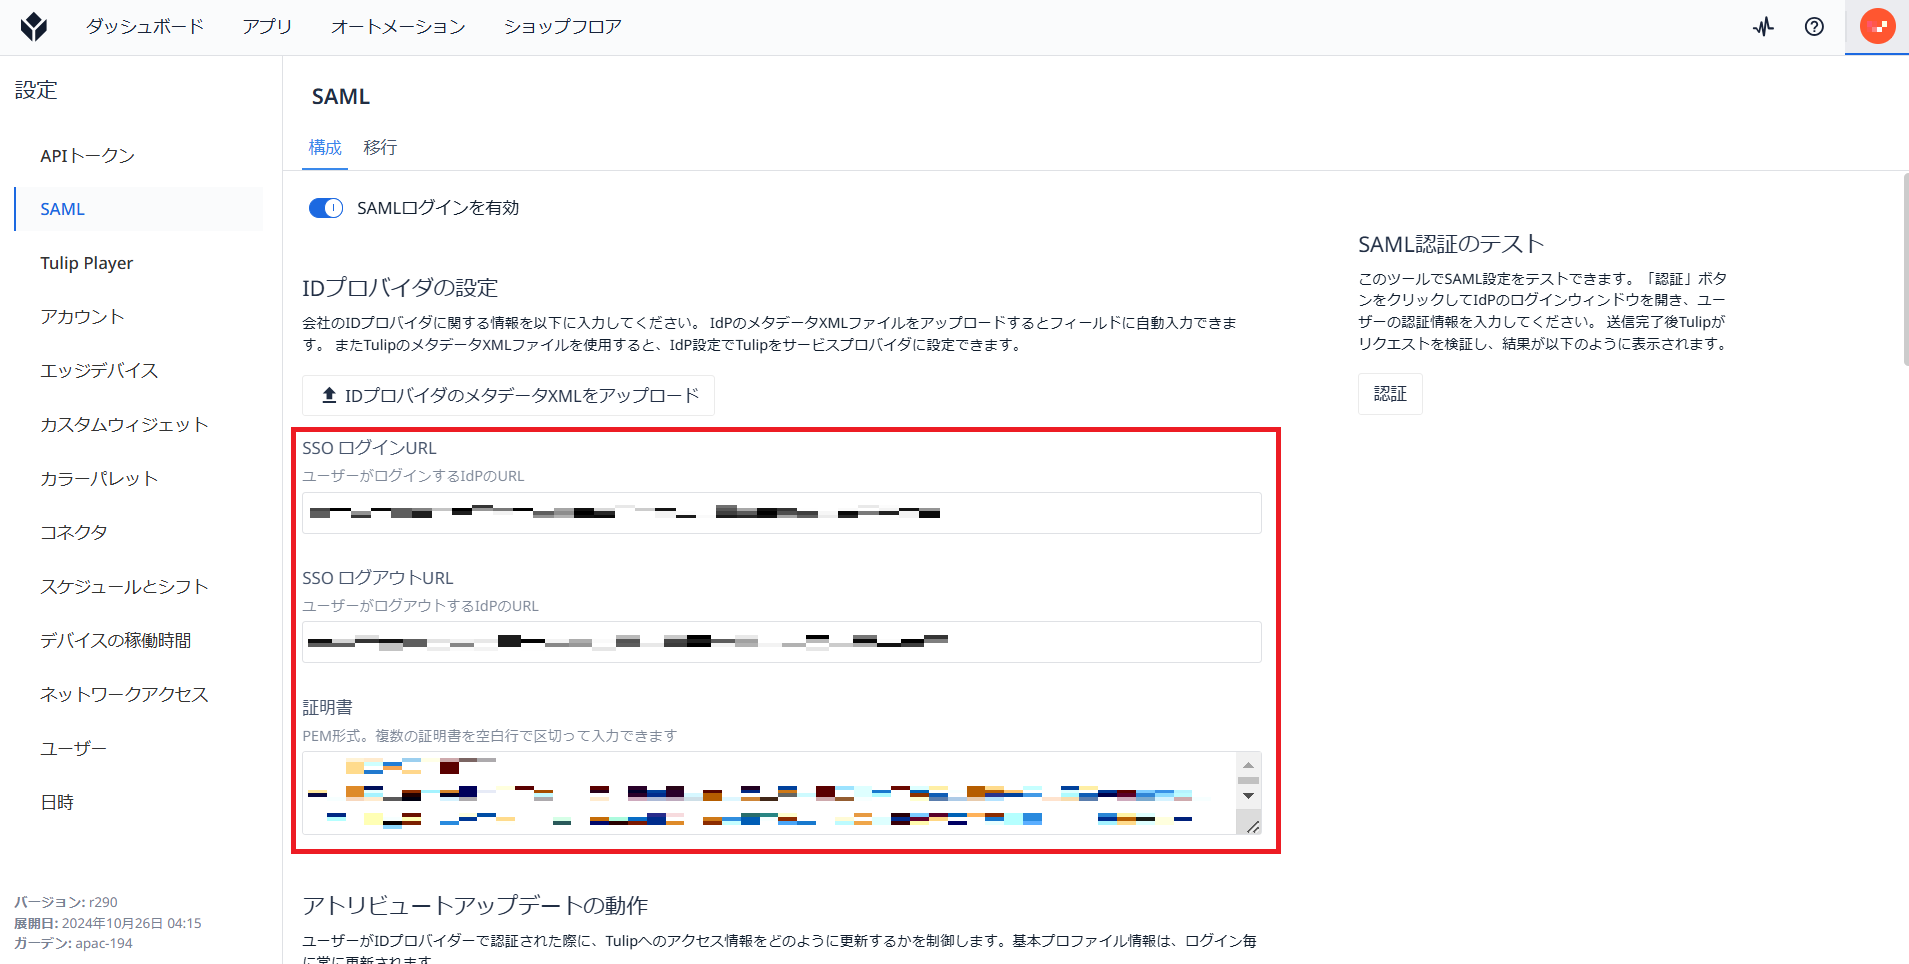Select SAML in settings sidebar

click(x=139, y=209)
